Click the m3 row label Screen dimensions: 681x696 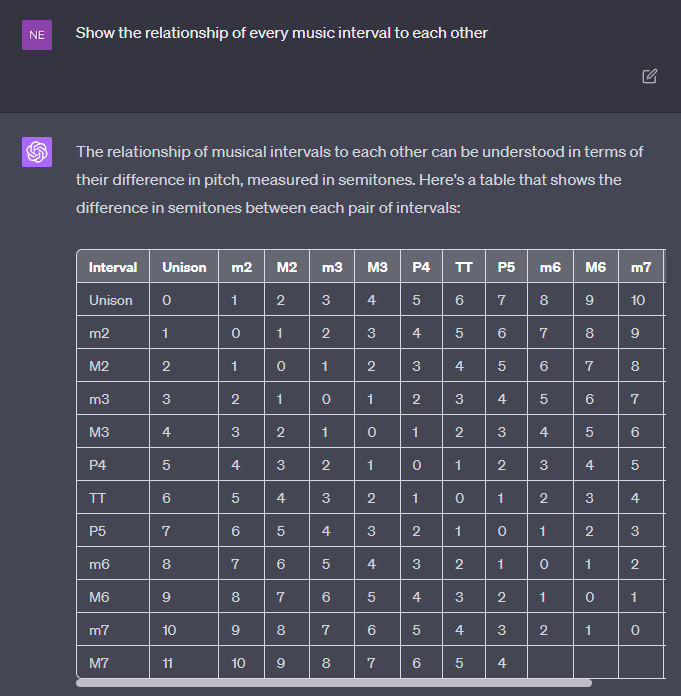click(98, 399)
